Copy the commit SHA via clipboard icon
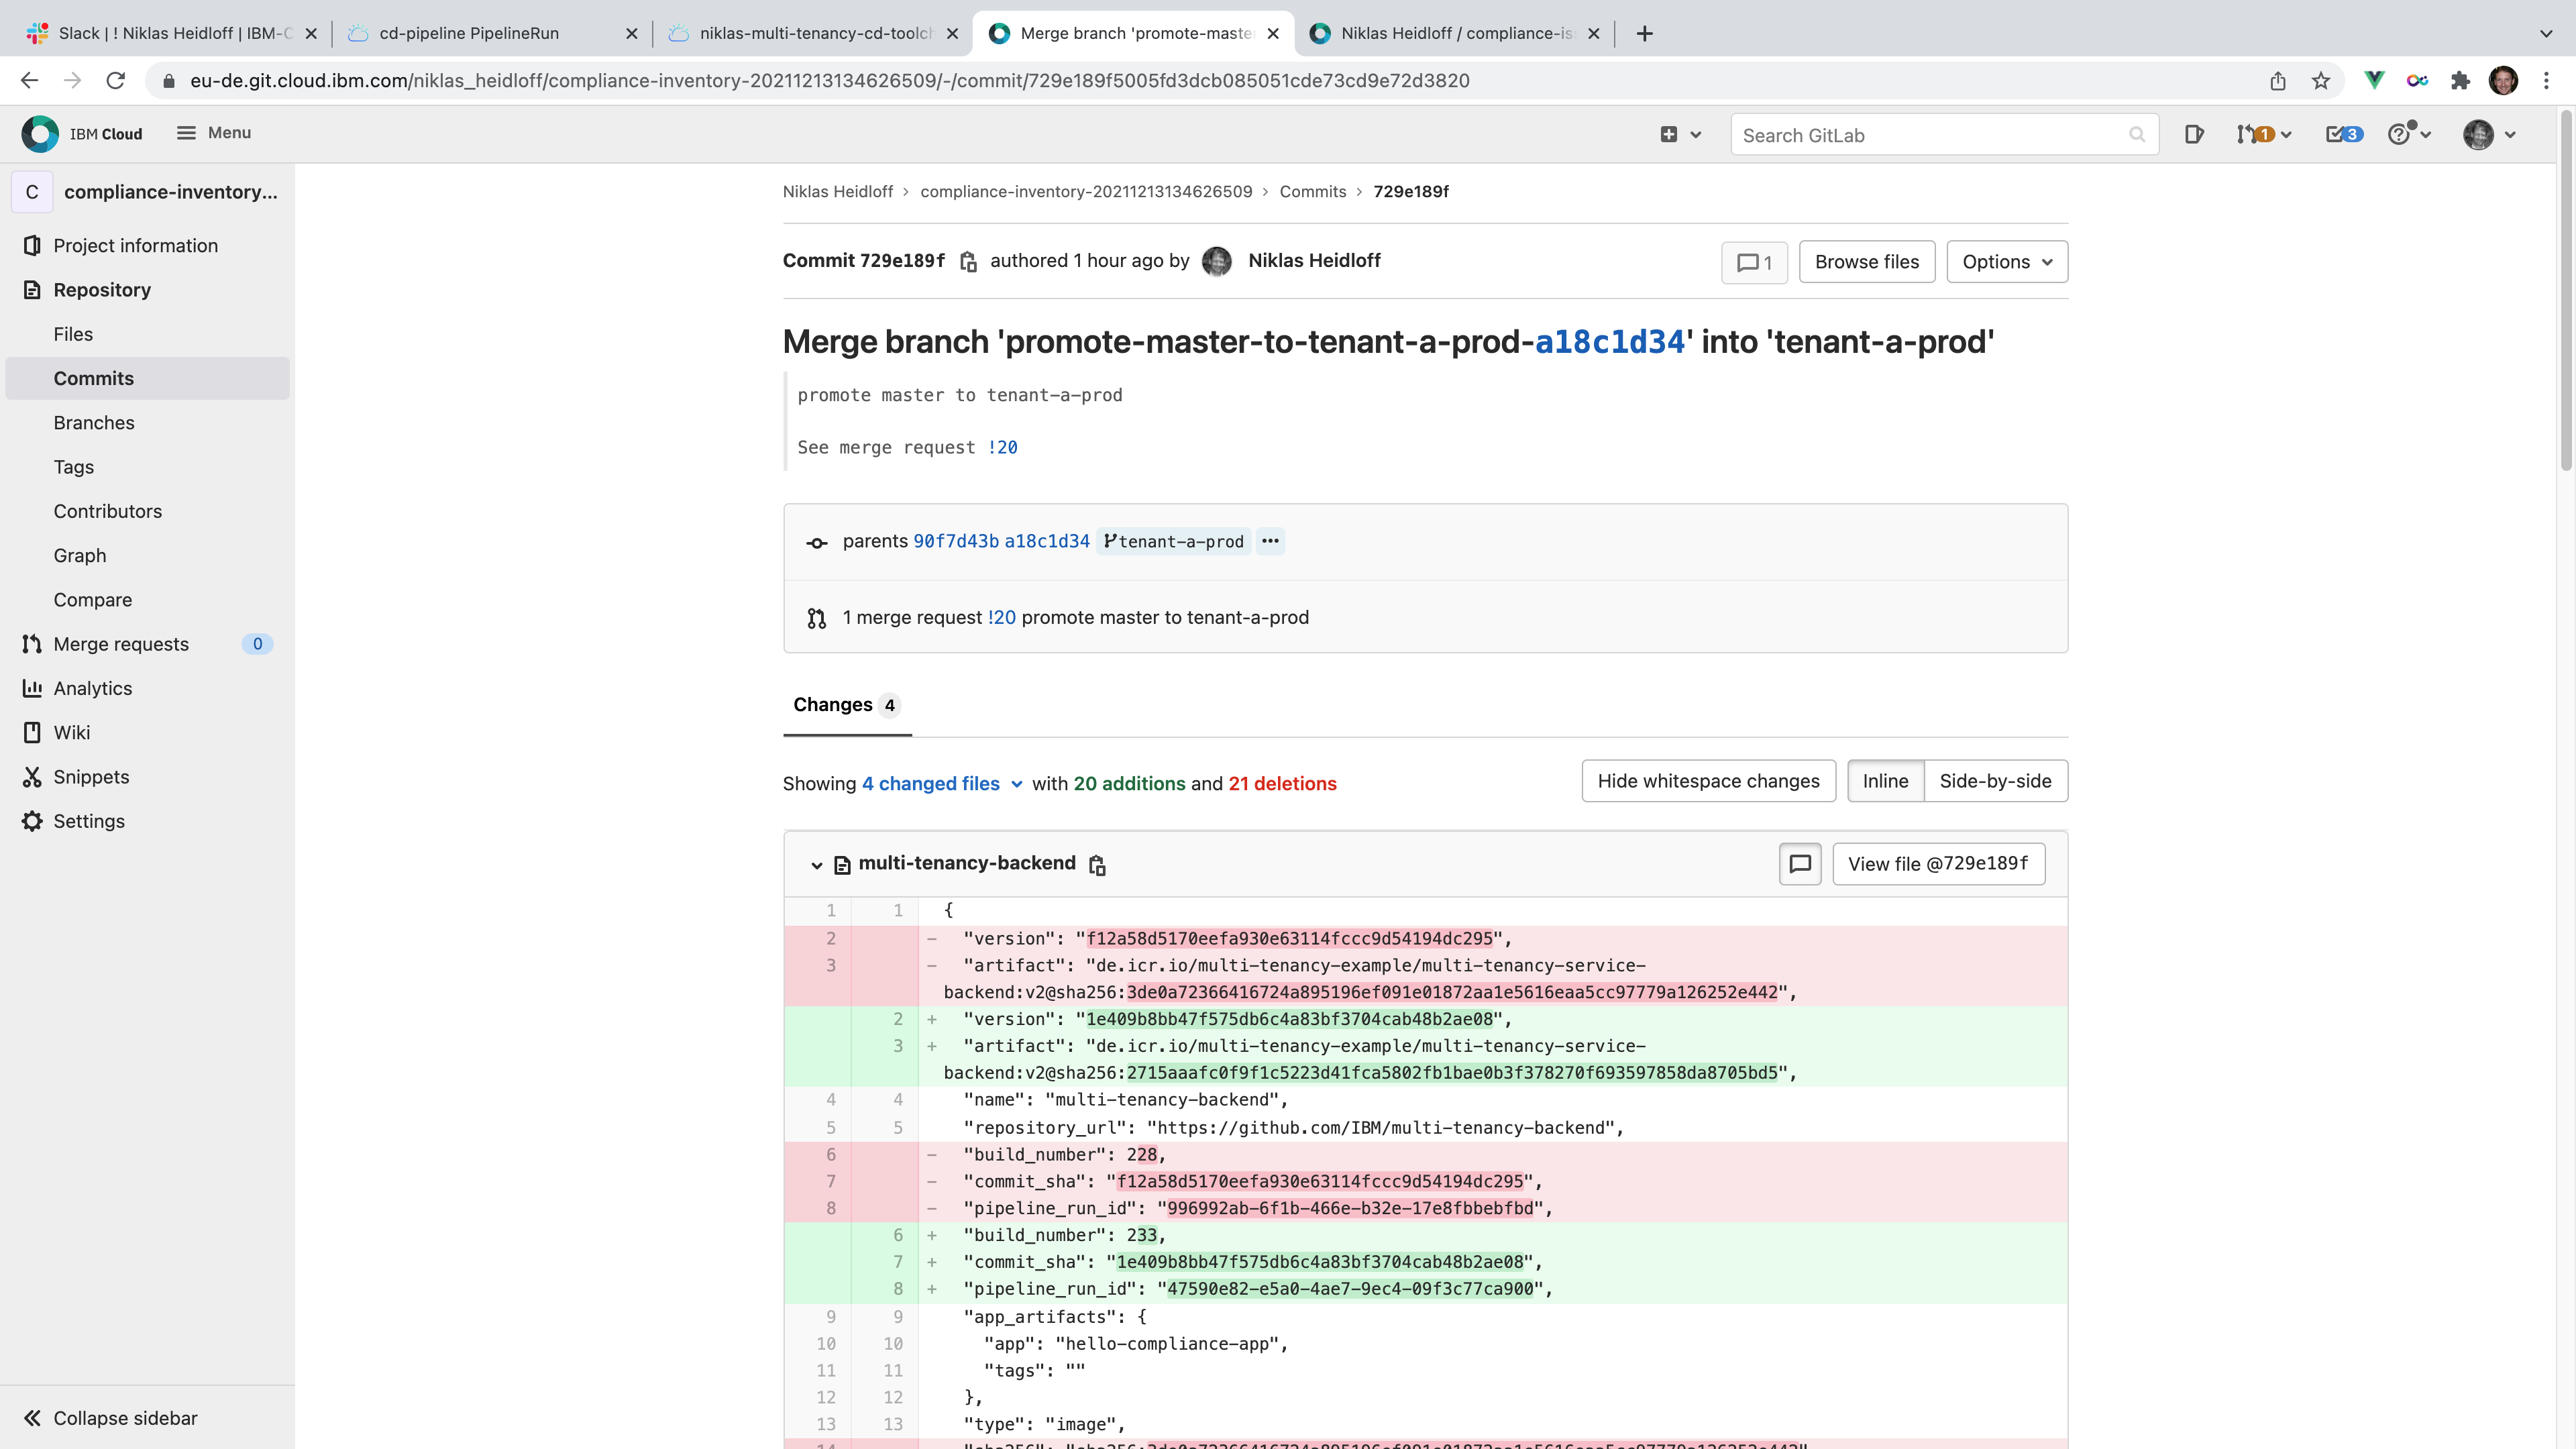The image size is (2576, 1449). point(967,262)
